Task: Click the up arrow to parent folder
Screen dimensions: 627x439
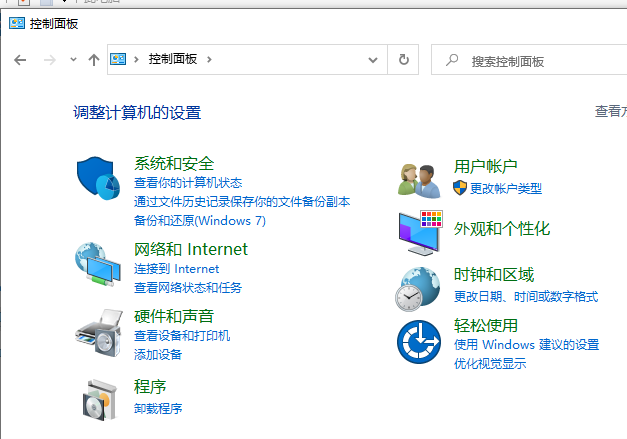Action: [x=94, y=60]
